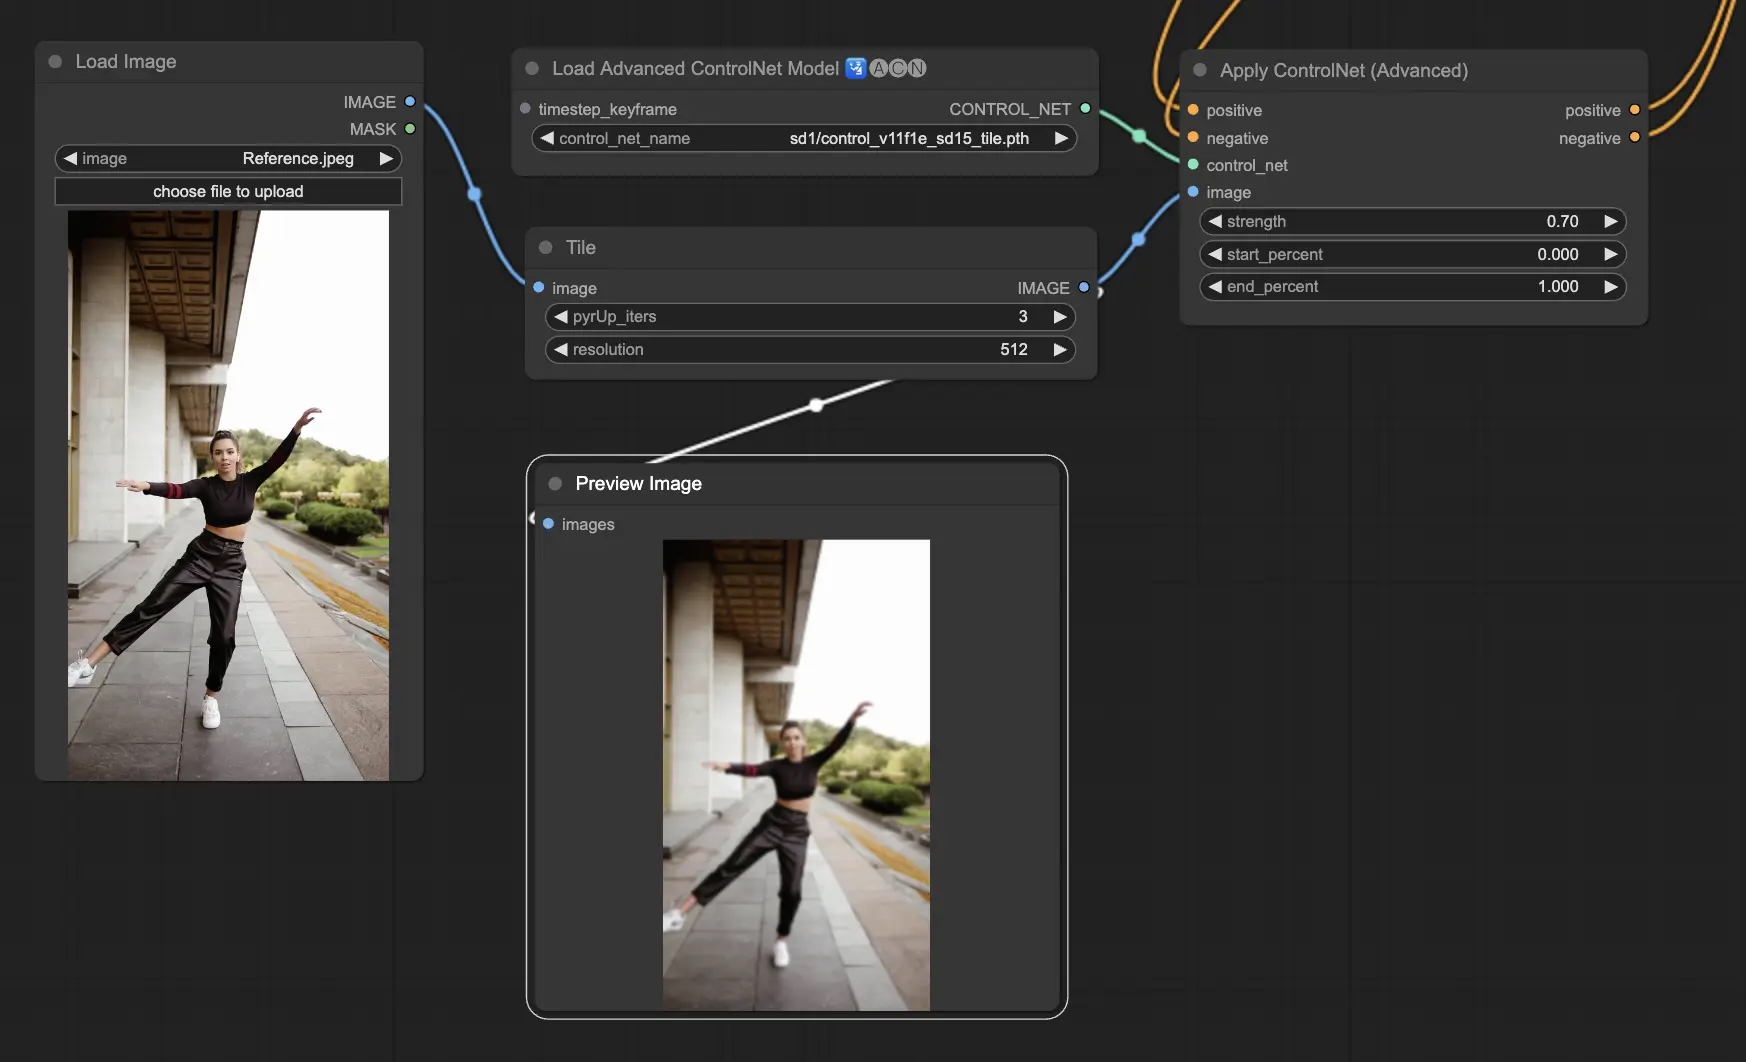
Task: Collapse the Preview Image node using its title dot
Action: tap(556, 483)
